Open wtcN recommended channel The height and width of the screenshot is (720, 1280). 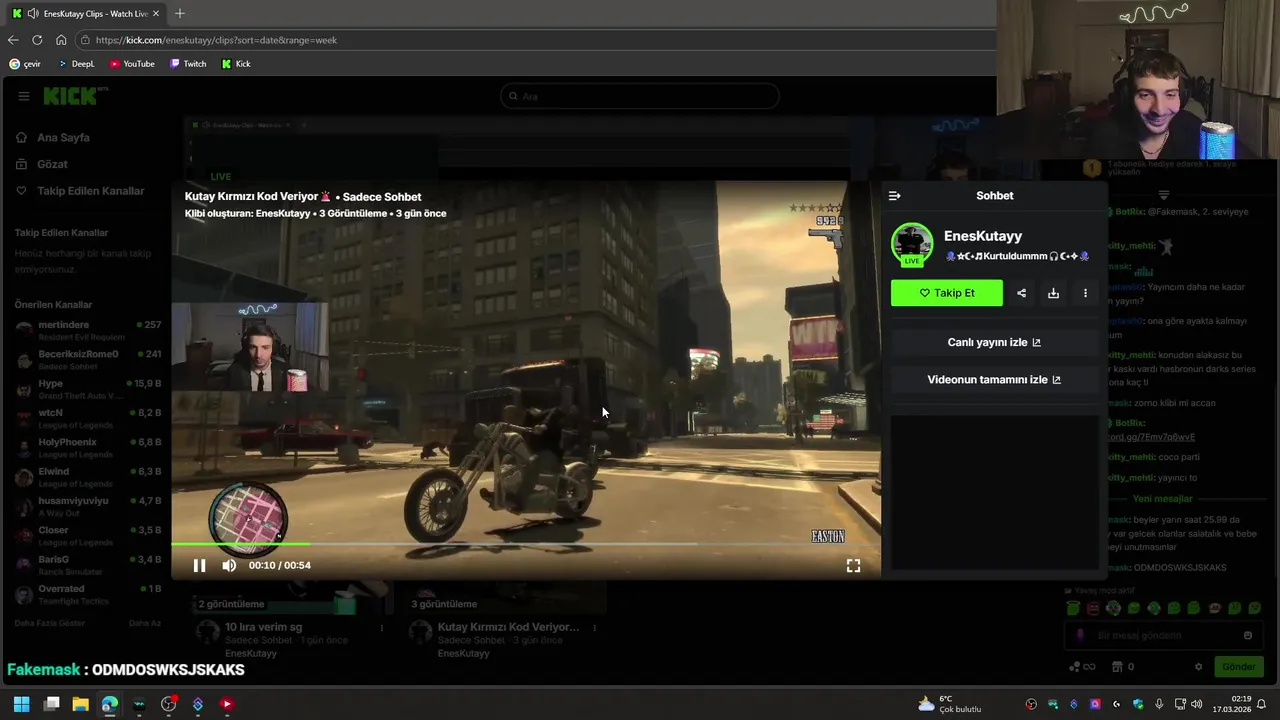tap(87, 418)
